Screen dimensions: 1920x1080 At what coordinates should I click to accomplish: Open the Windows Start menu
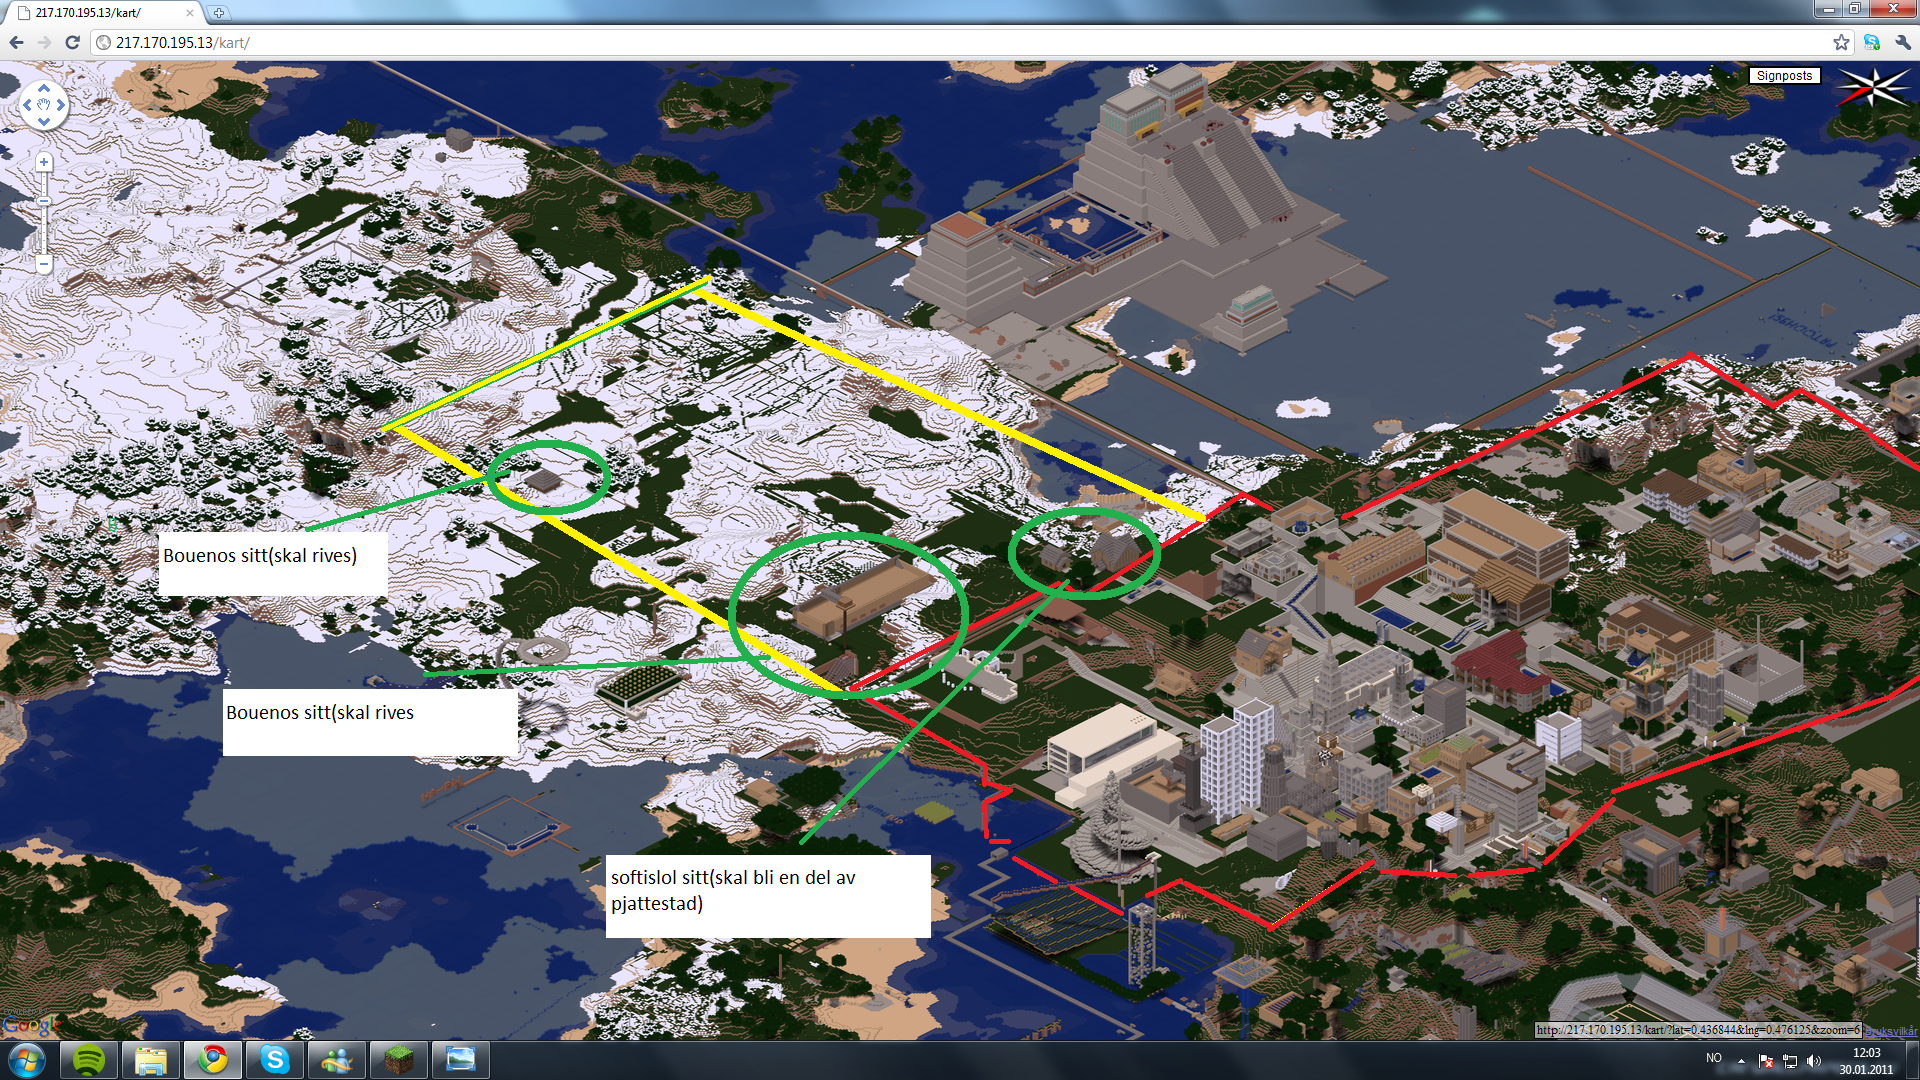[x=27, y=1059]
